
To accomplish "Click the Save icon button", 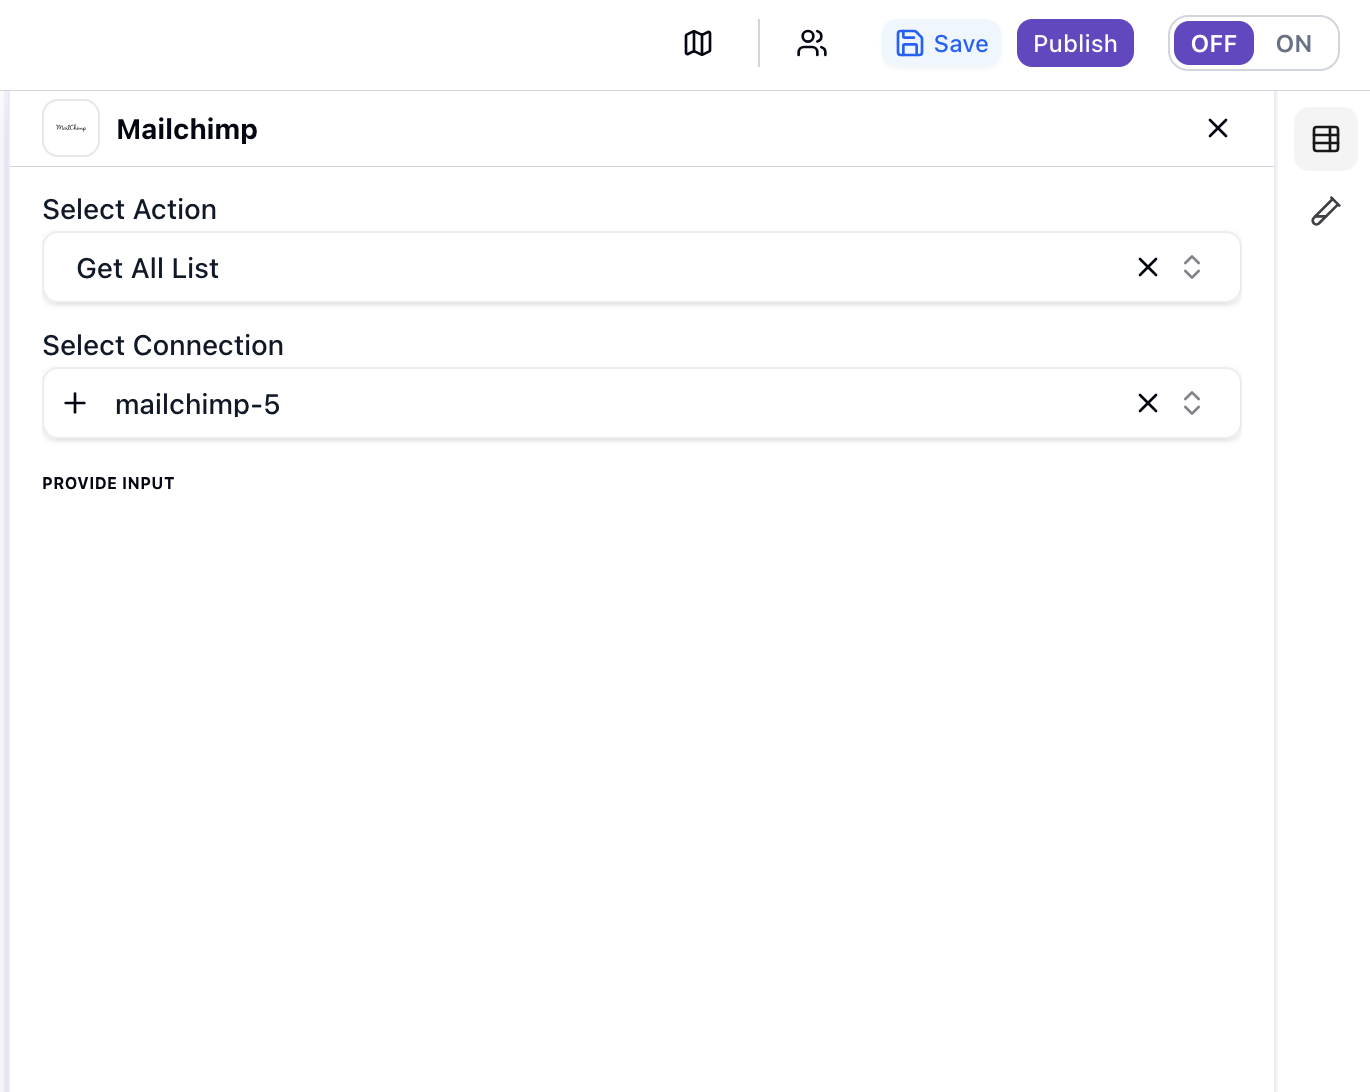I will pos(909,43).
